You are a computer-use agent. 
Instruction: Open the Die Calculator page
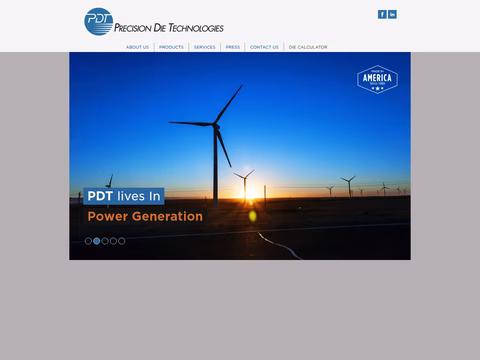coord(308,47)
